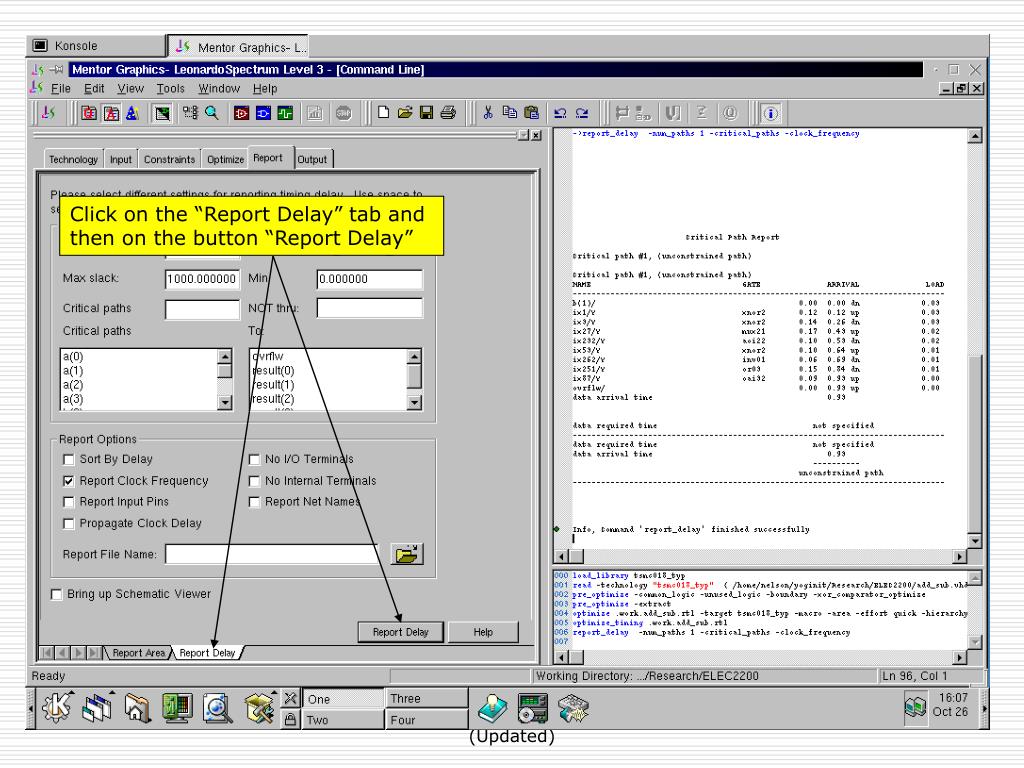
Task: Open the Tools menu
Action: click(x=170, y=88)
